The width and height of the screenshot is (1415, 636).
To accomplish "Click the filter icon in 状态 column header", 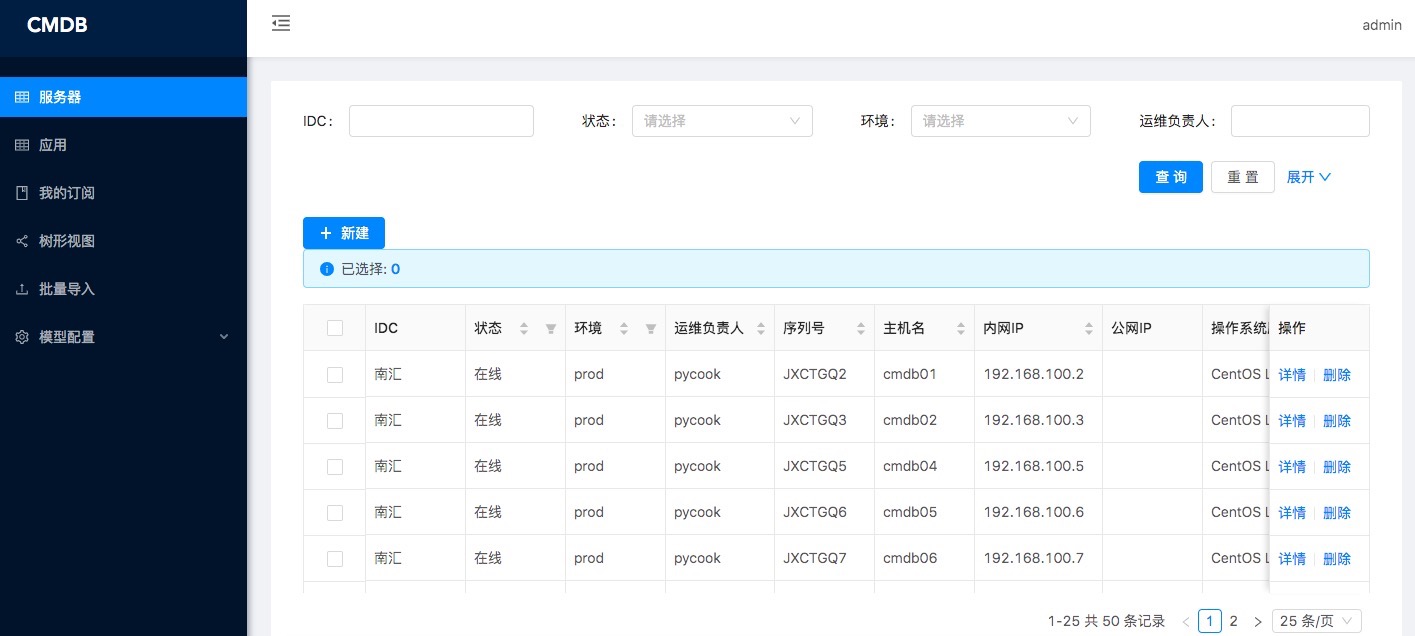I will coord(550,329).
